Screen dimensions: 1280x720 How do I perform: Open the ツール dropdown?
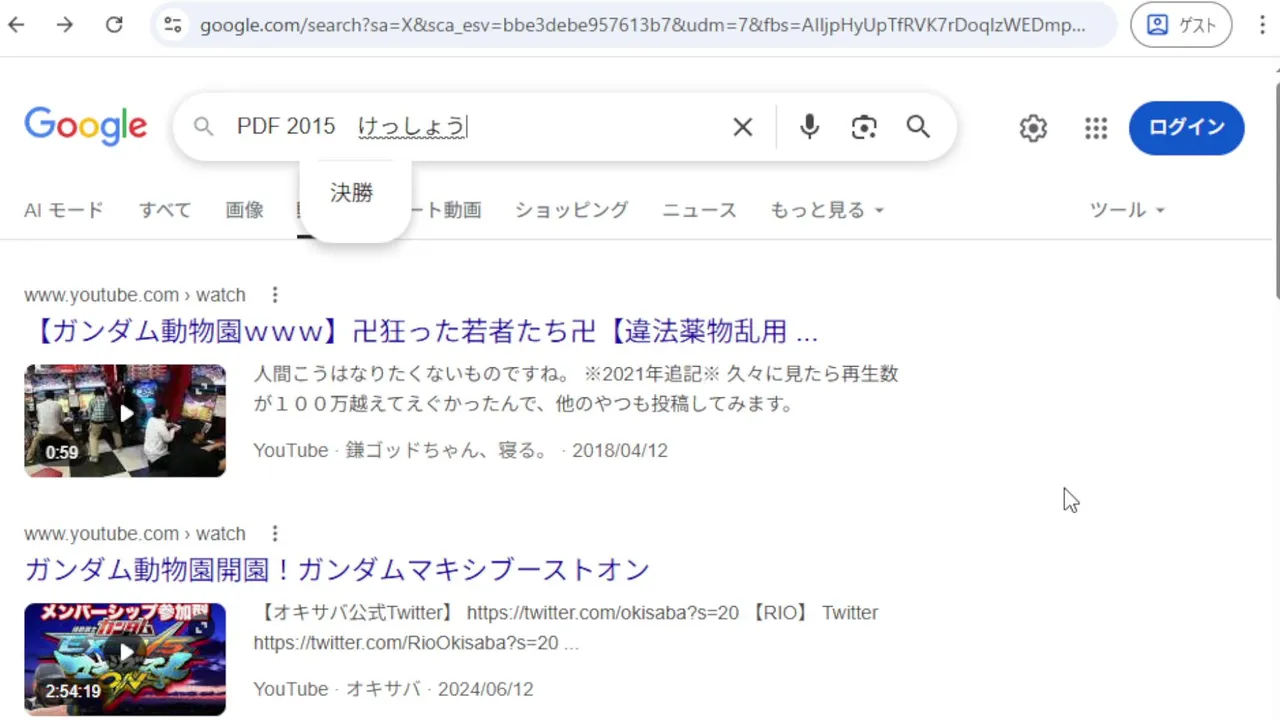(x=1128, y=210)
